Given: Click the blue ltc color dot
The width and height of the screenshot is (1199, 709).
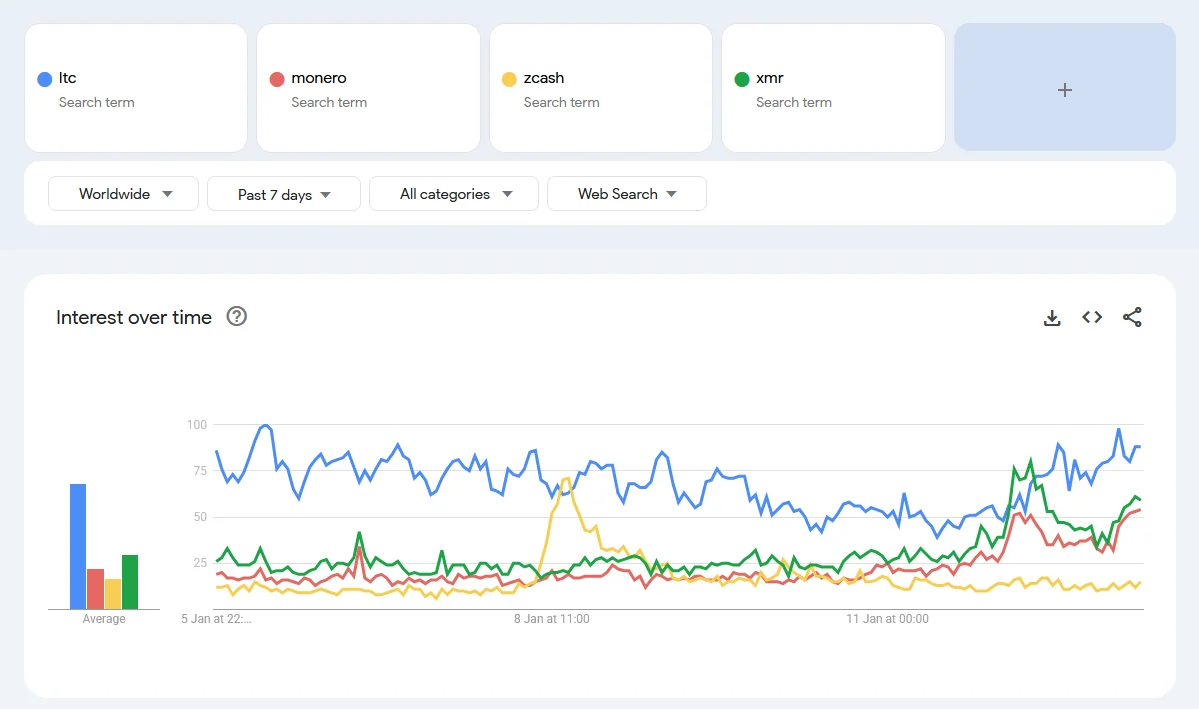Looking at the screenshot, I should (44, 79).
